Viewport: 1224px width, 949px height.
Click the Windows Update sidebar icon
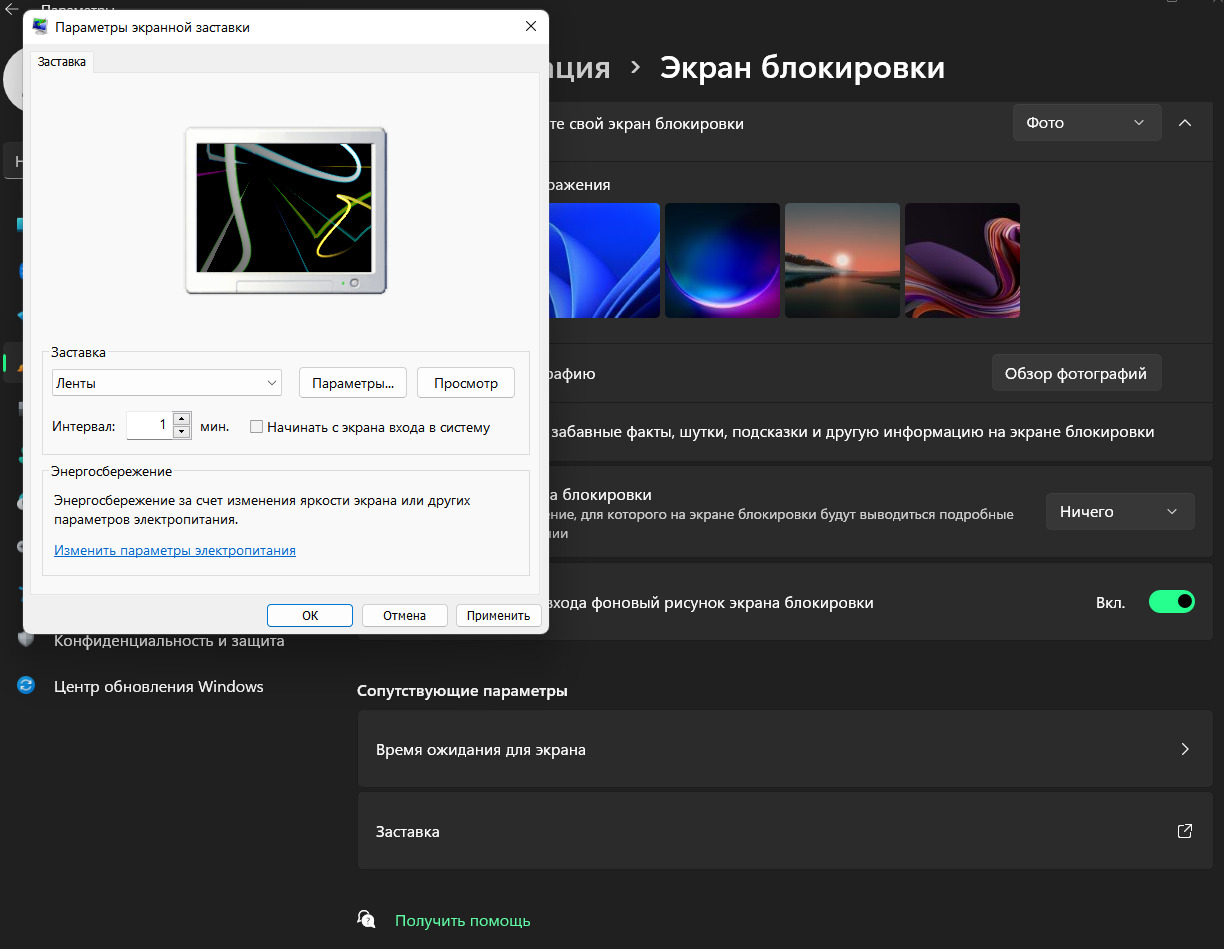pos(26,686)
